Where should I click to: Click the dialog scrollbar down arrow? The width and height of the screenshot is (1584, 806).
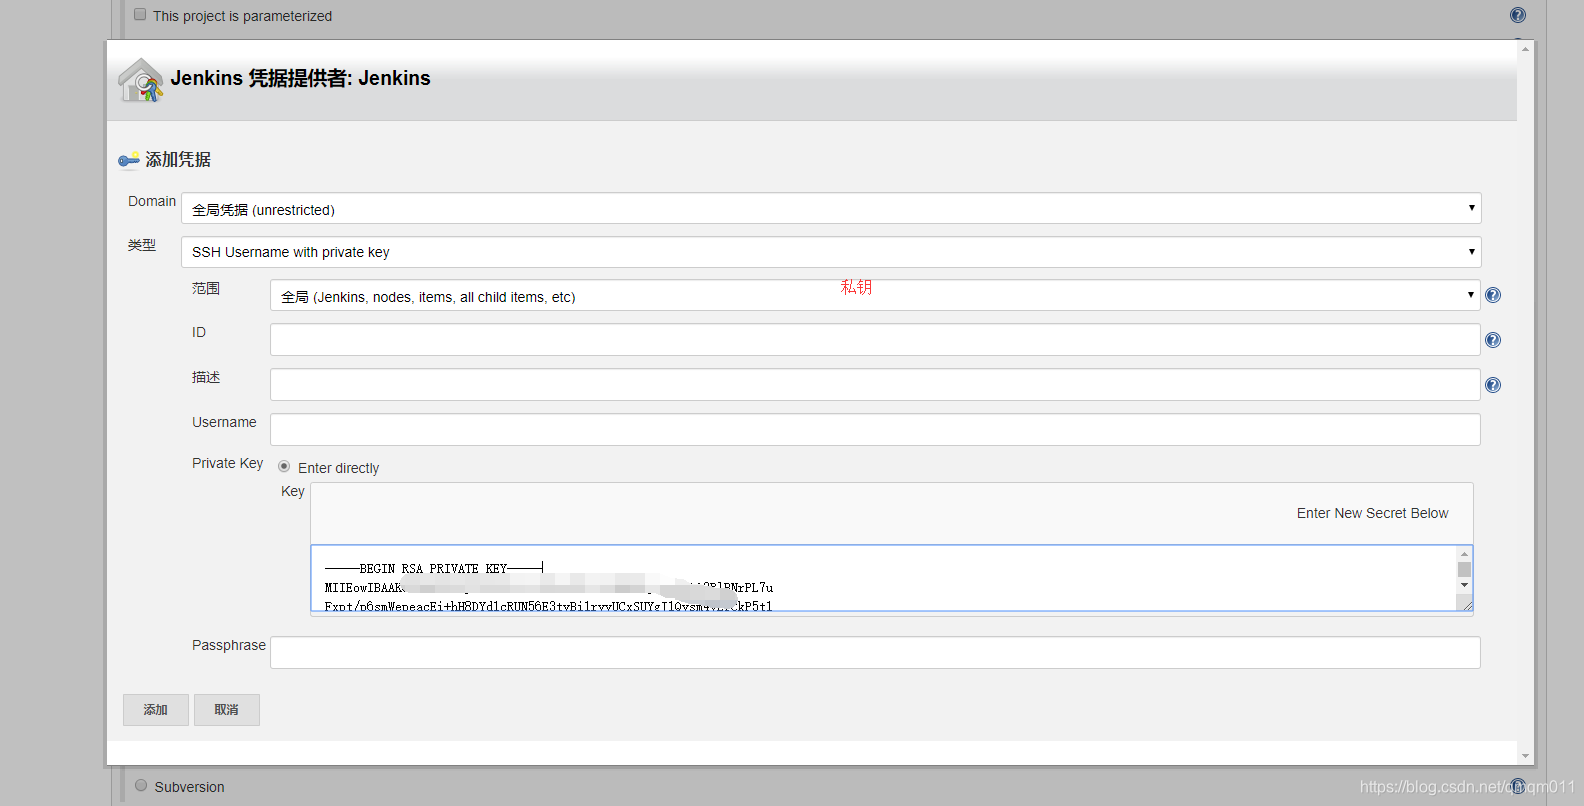click(1525, 756)
